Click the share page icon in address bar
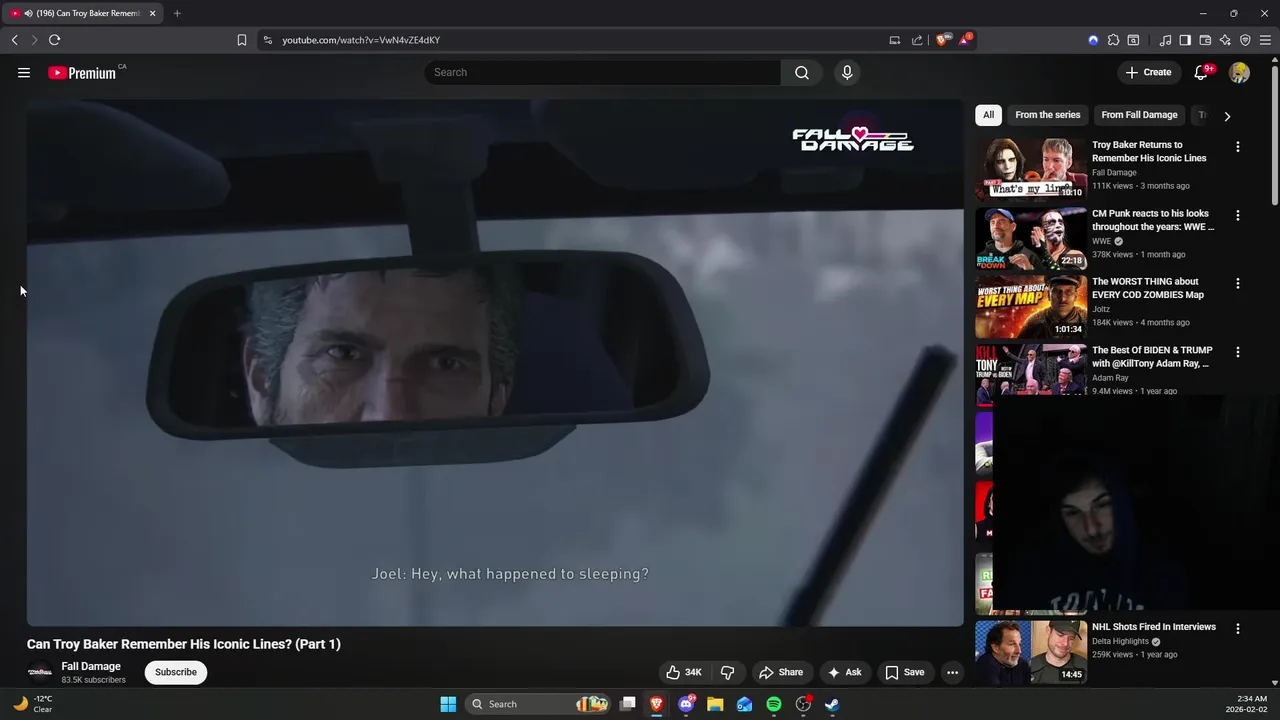This screenshot has height=720, width=1280. 917,40
